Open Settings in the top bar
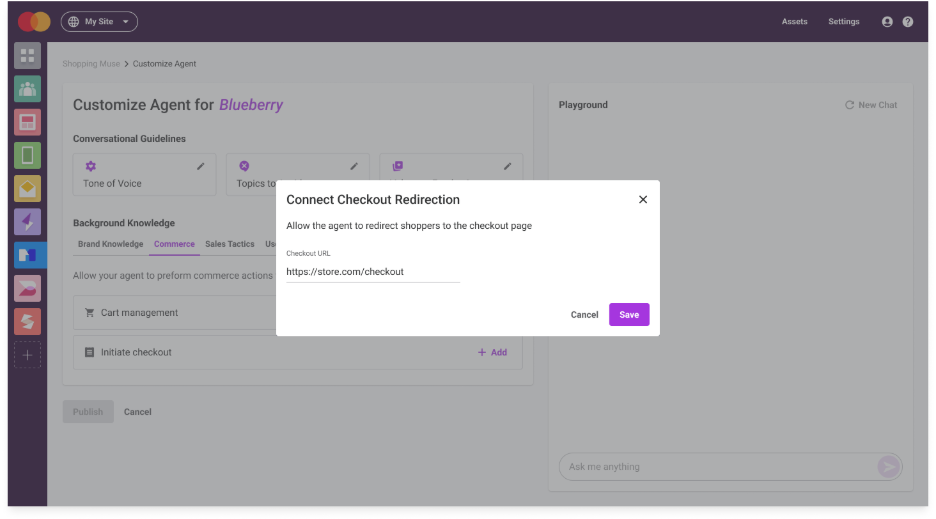 coord(843,22)
